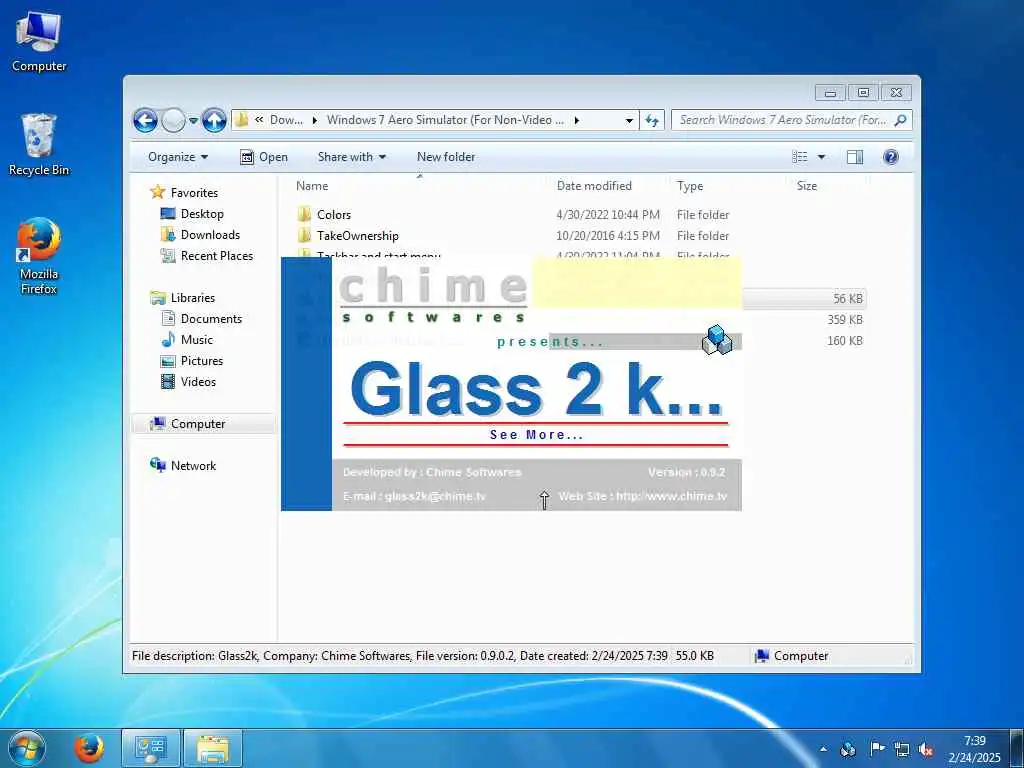Sort by Type column header
Screen dimensions: 1024x768
click(690, 186)
